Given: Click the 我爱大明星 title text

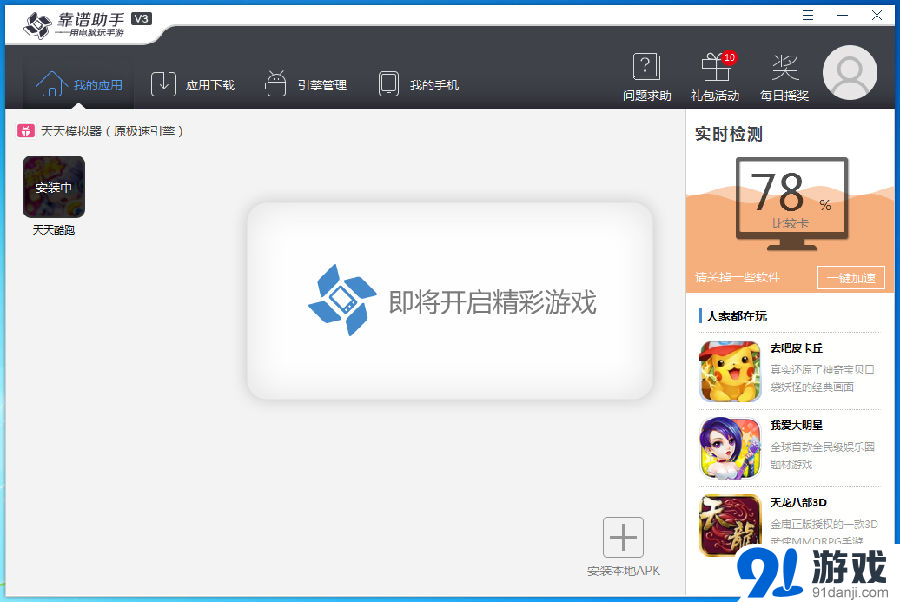Looking at the screenshot, I should pyautogui.click(x=796, y=425).
